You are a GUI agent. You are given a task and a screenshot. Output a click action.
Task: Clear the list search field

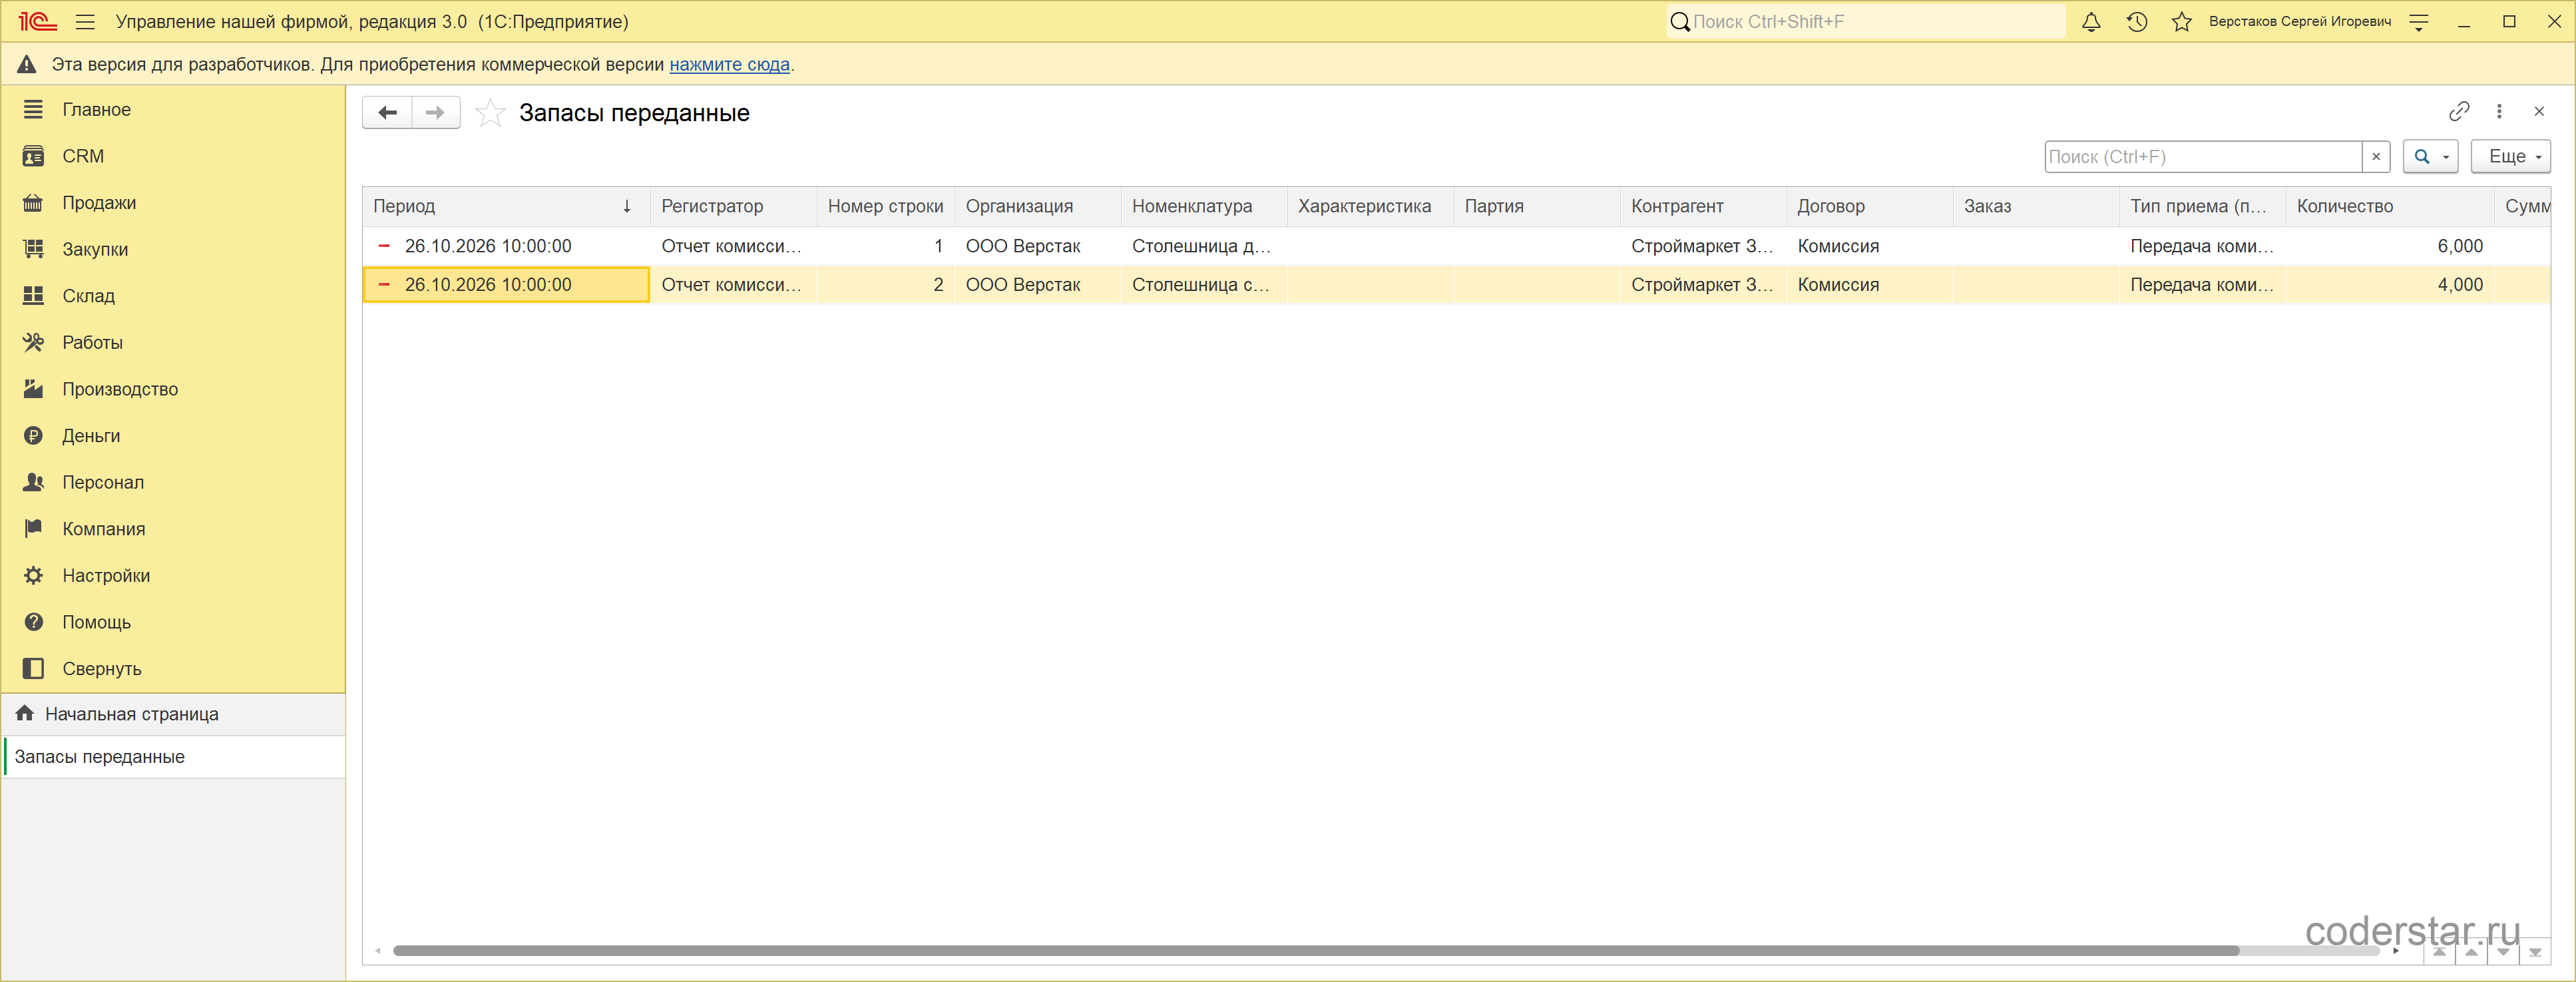(2376, 156)
